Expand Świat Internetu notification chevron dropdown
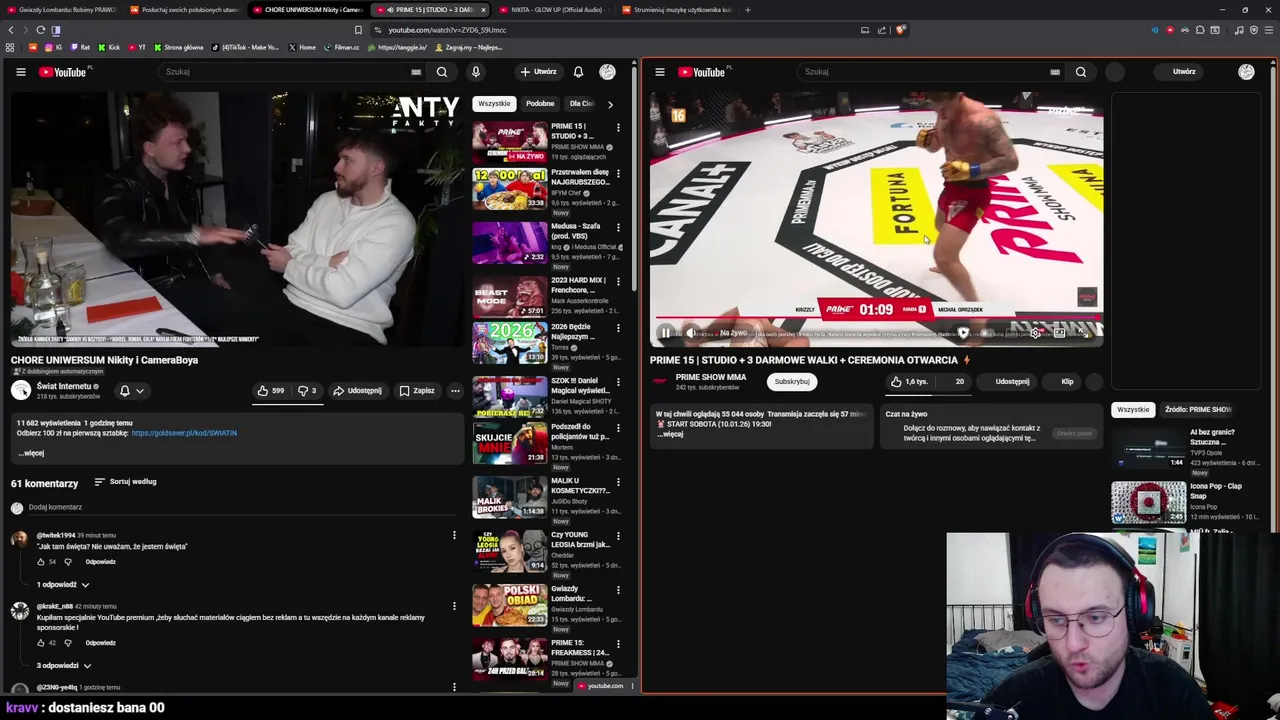Image resolution: width=1280 pixels, height=720 pixels. coord(140,391)
